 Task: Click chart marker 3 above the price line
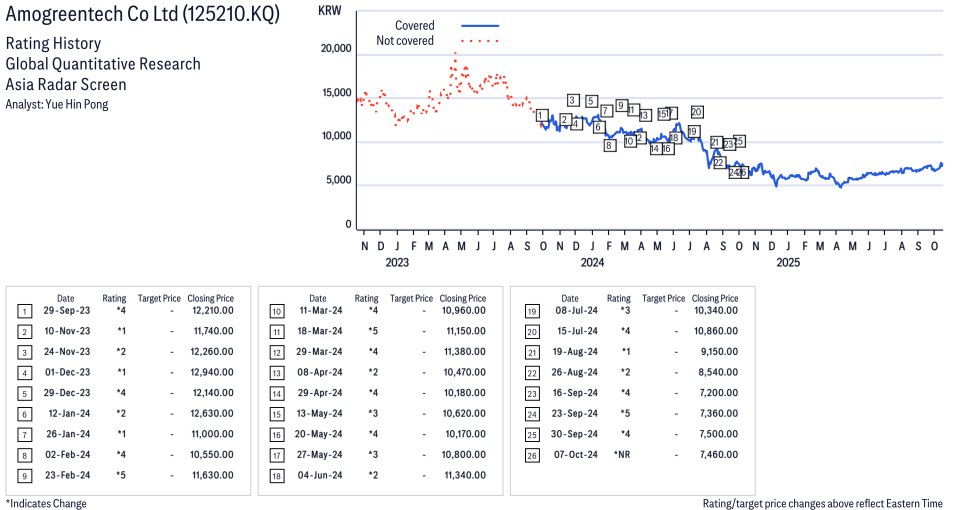[573, 100]
